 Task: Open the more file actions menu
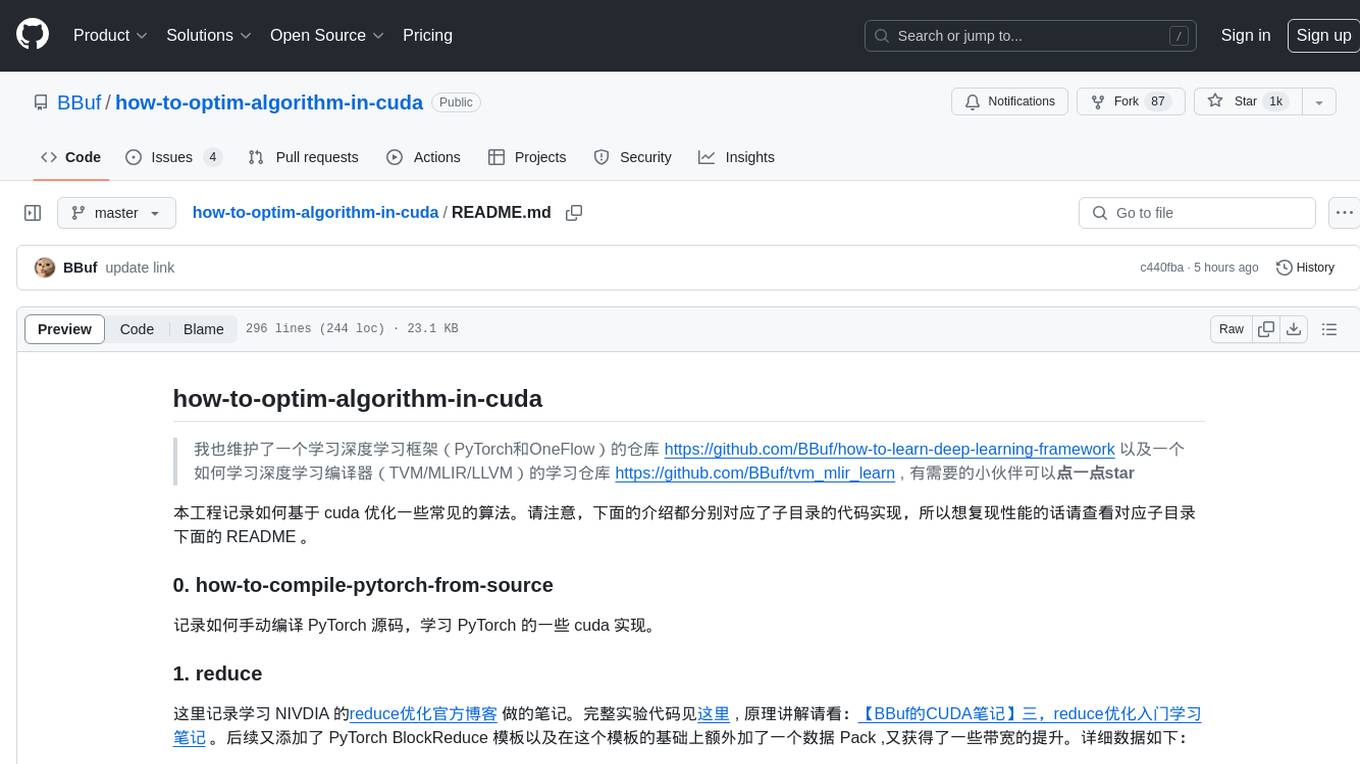coord(1344,213)
